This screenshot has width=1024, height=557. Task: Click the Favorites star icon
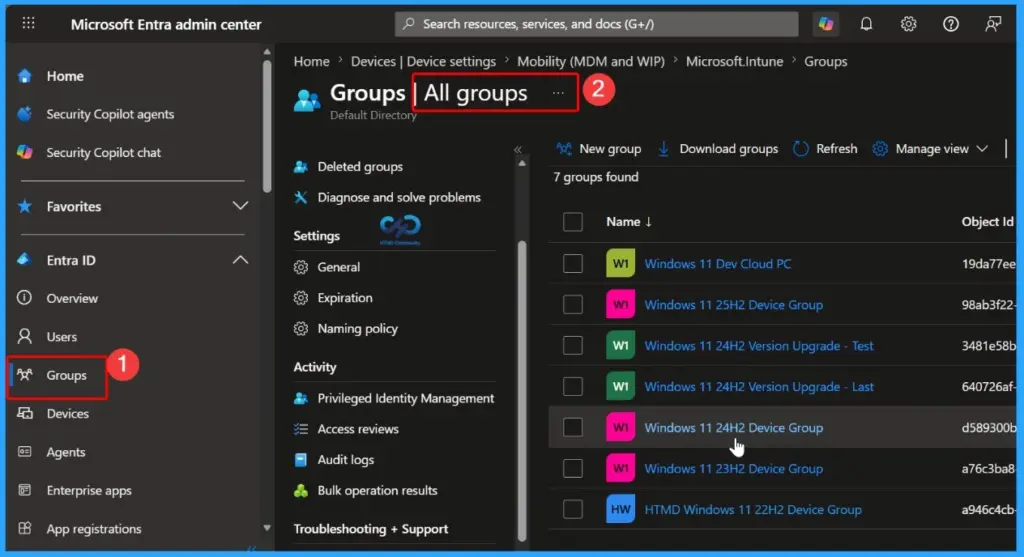[x=25, y=206]
